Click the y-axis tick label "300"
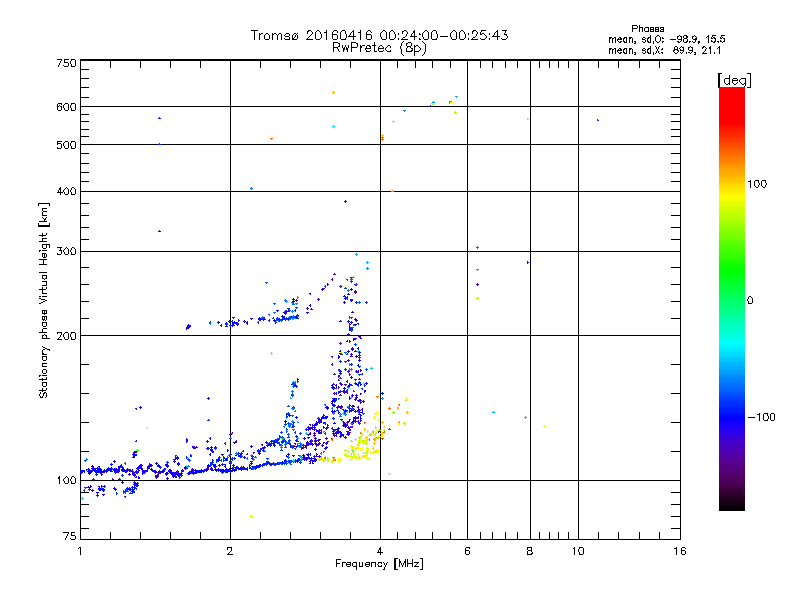Screen dimensions: 800x600 click(67, 252)
